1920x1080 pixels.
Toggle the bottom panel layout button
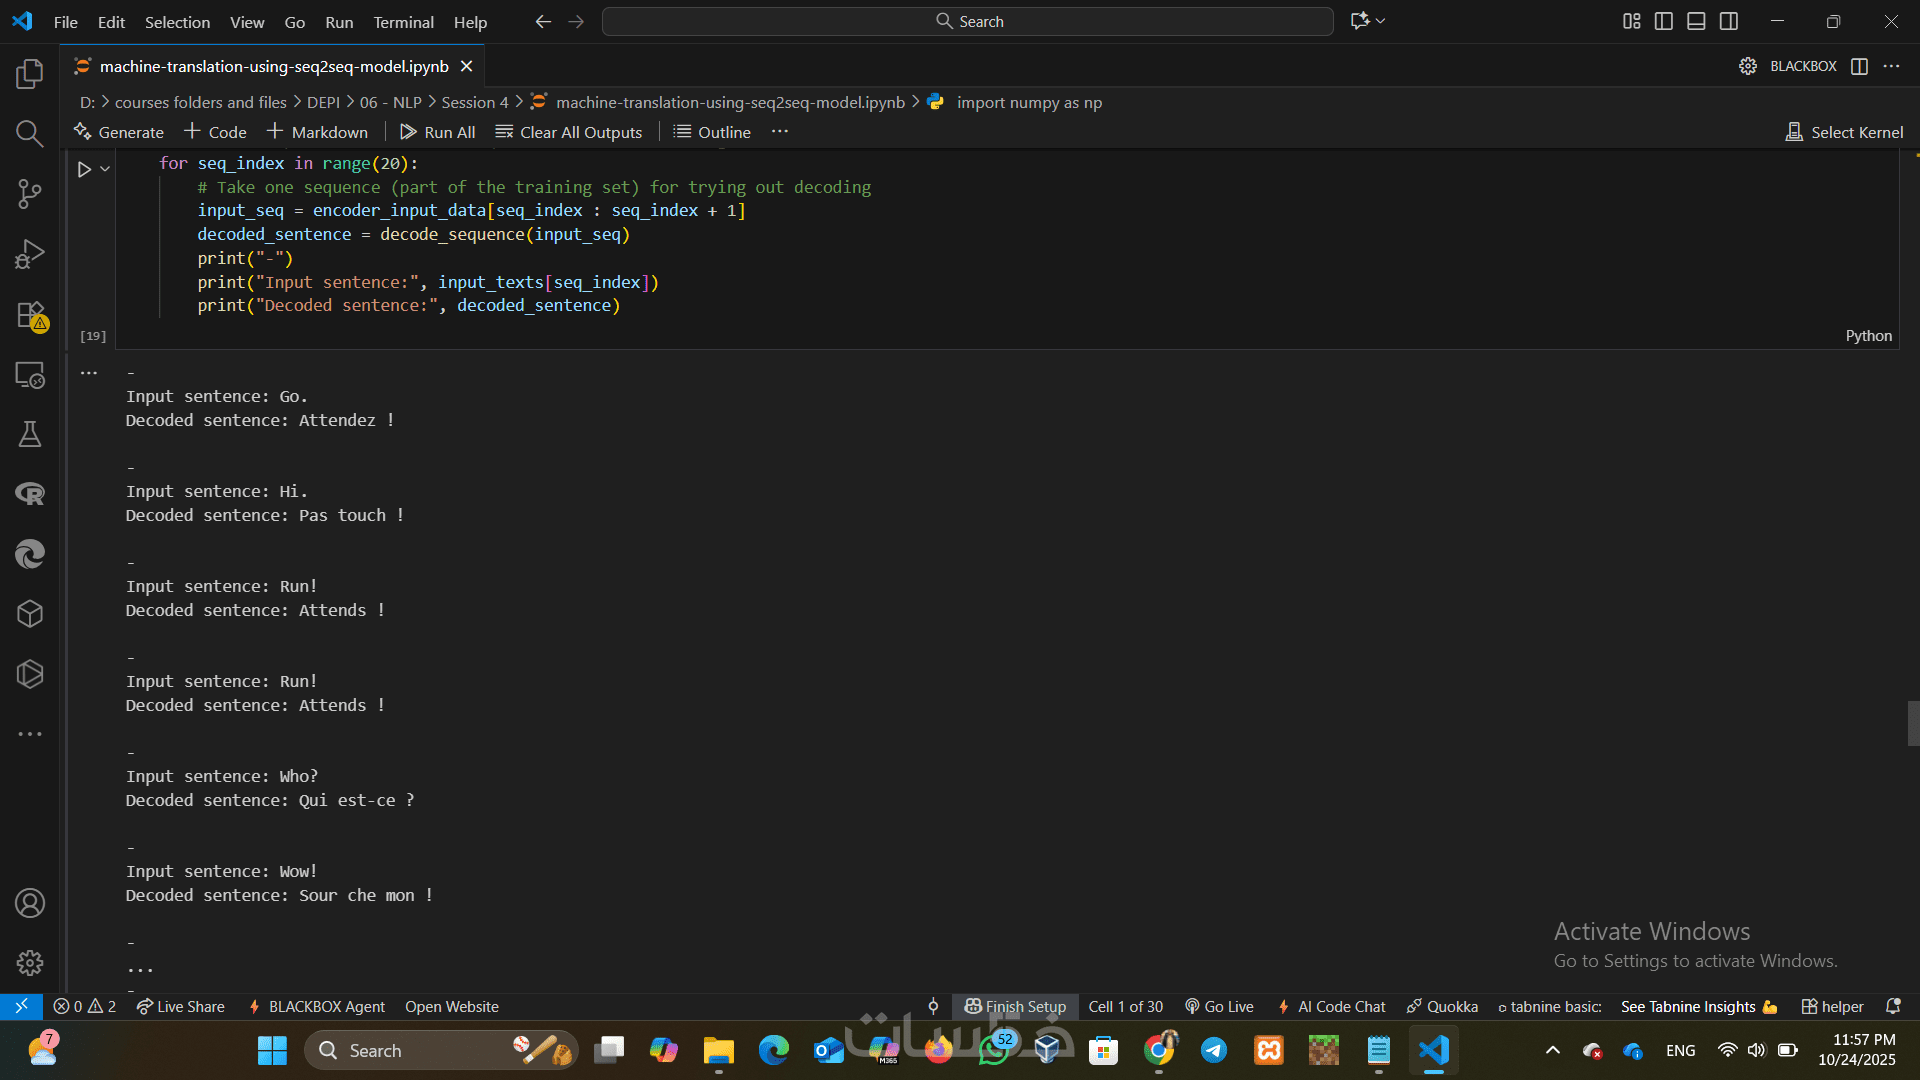[x=1696, y=21]
